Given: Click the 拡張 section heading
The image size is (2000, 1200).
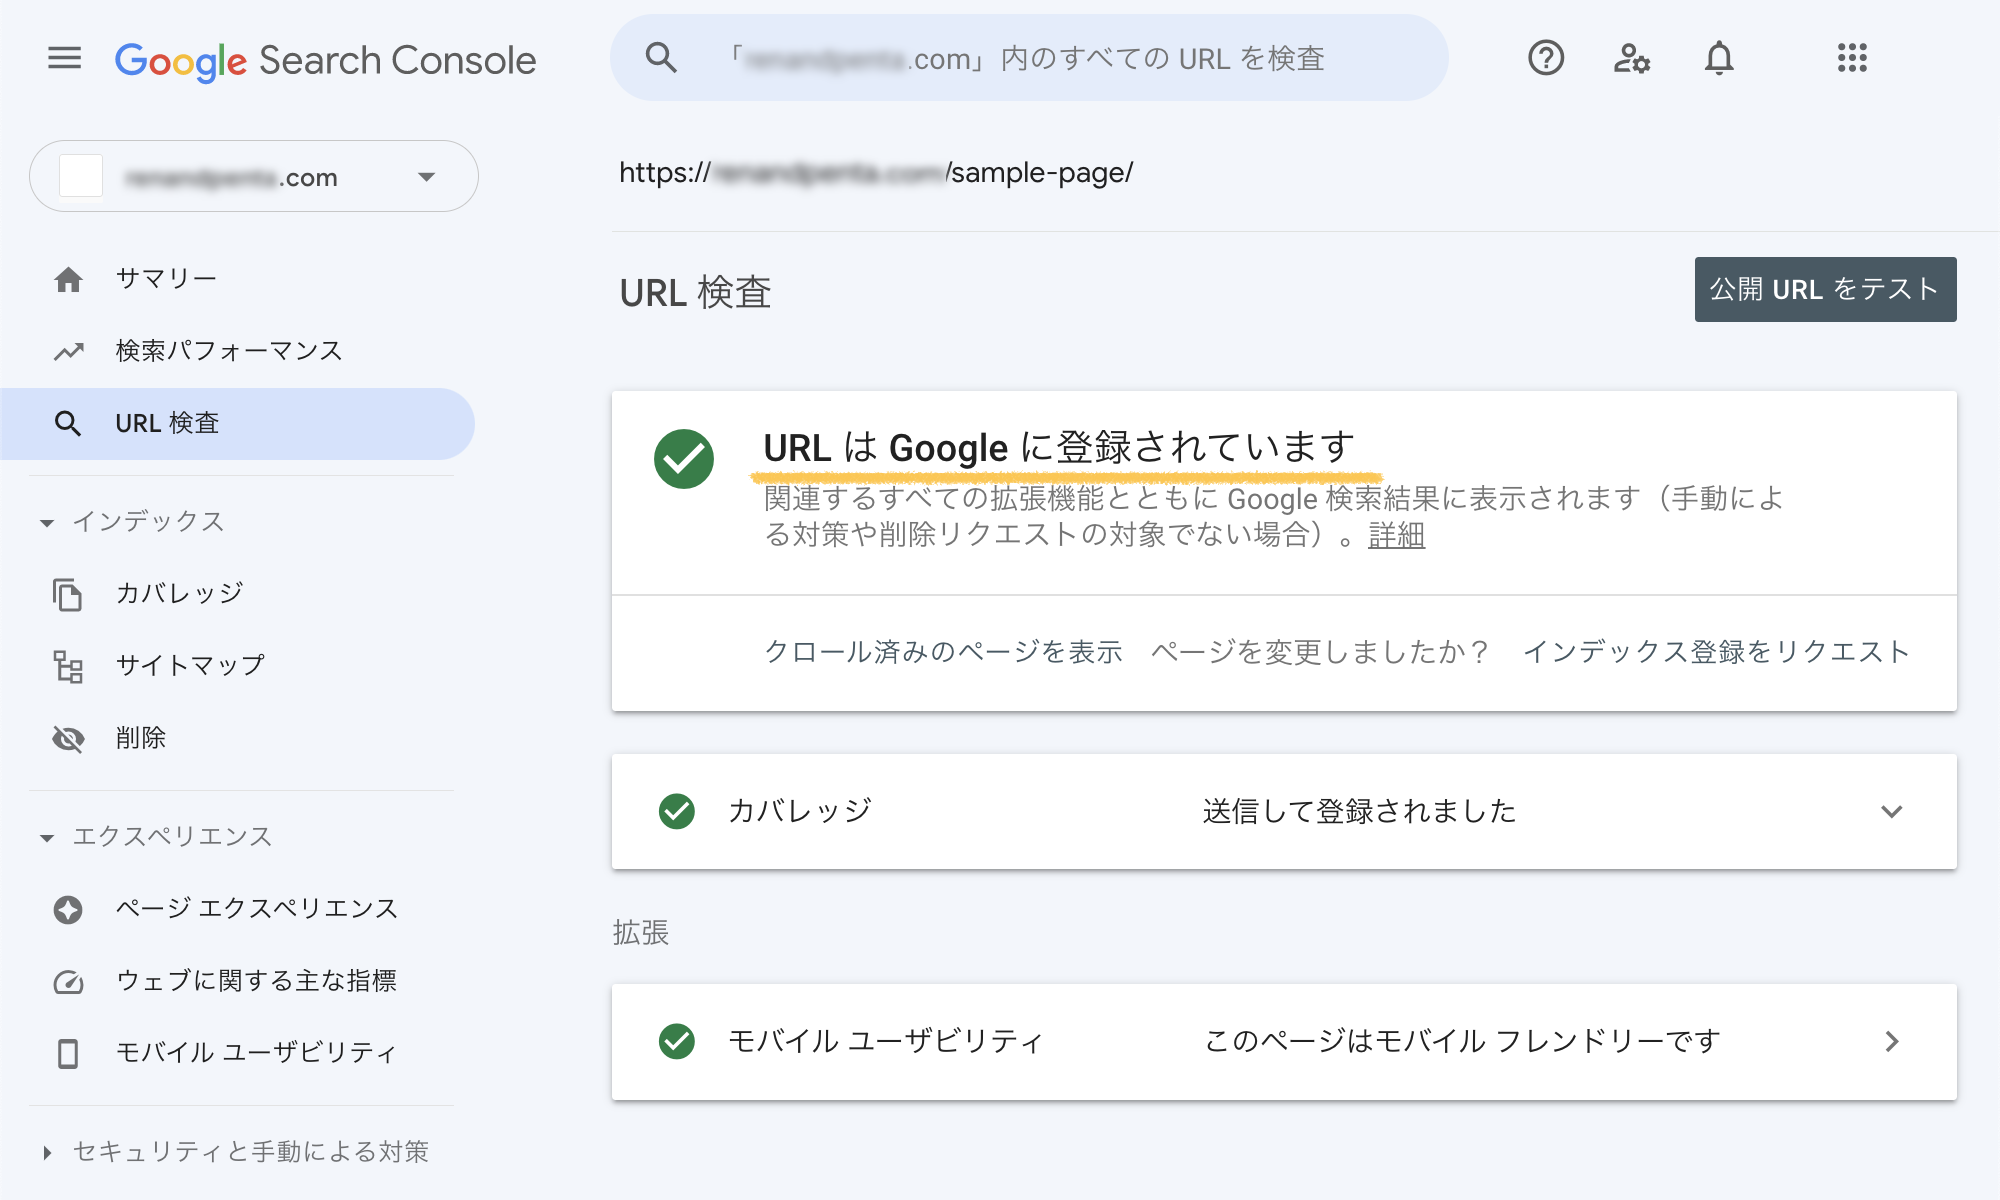Looking at the screenshot, I should pyautogui.click(x=641, y=932).
